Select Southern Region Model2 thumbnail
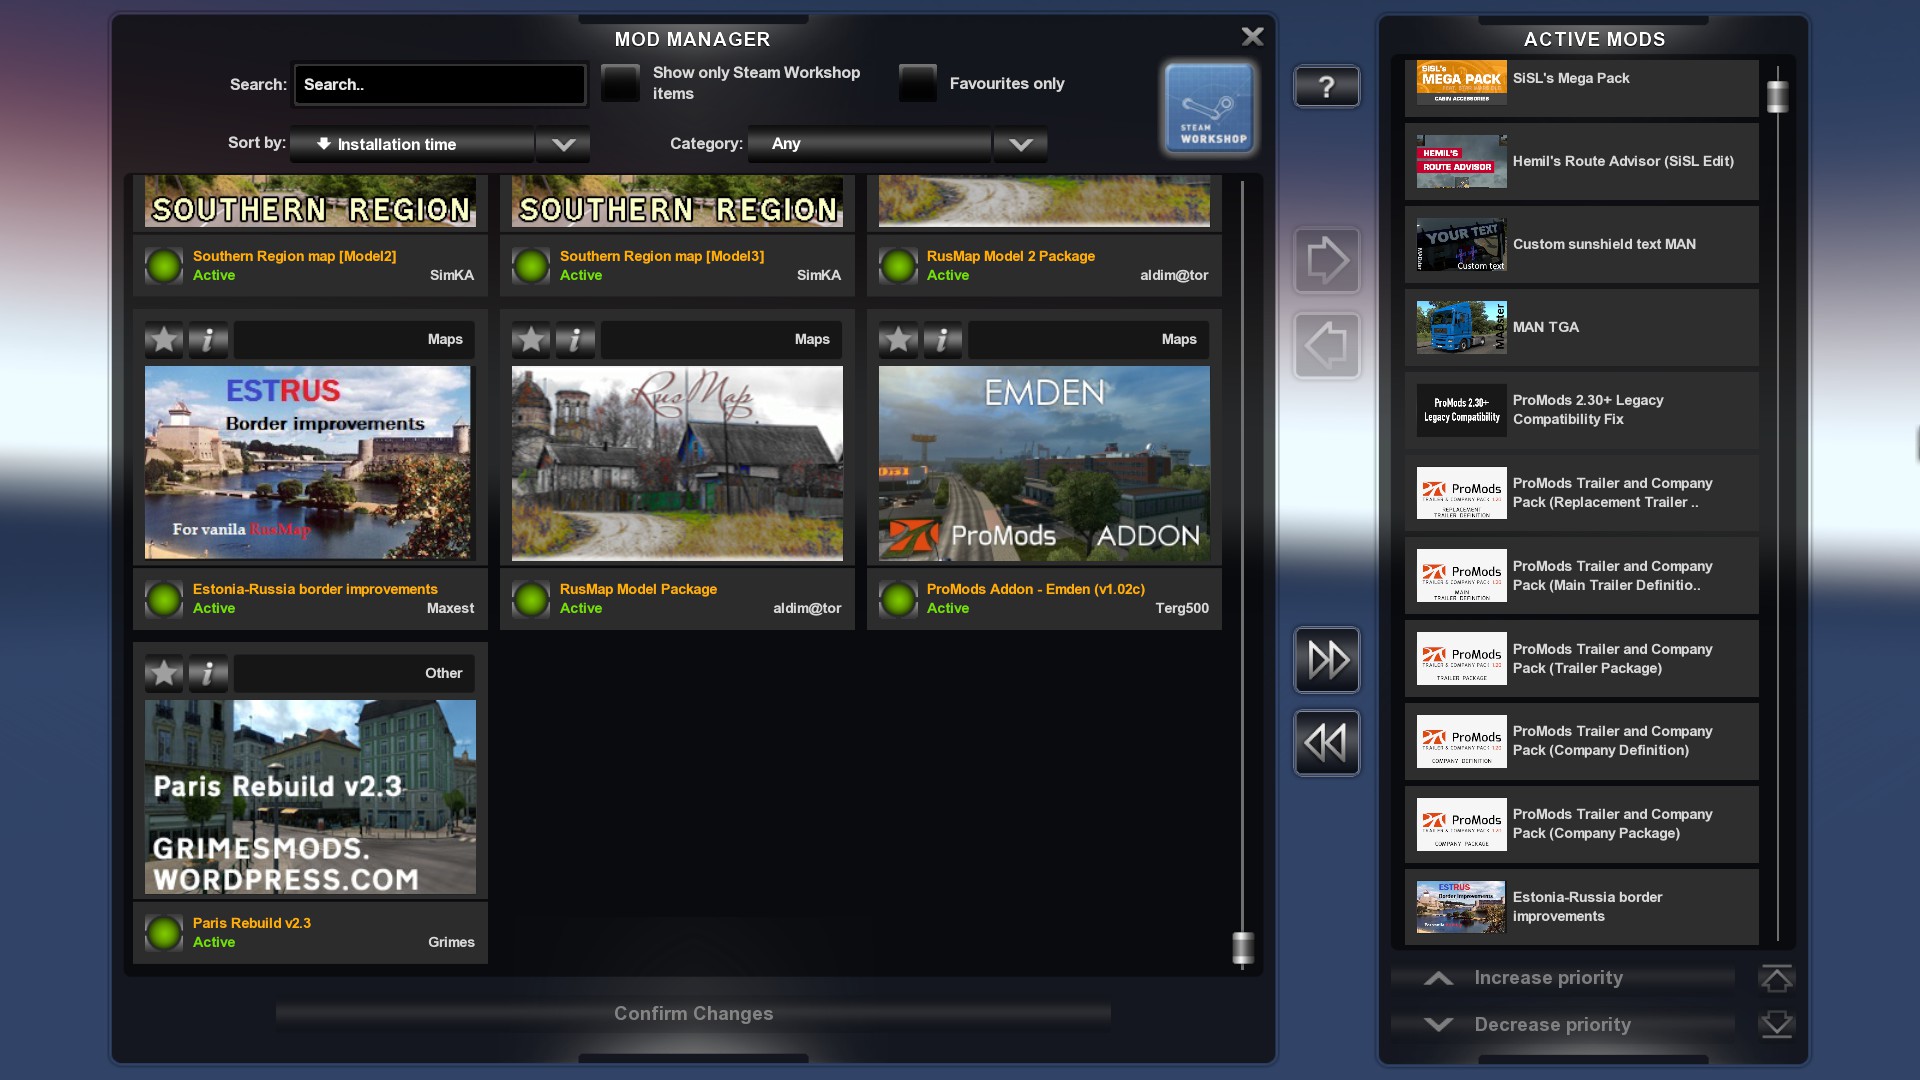This screenshot has height=1080, width=1920. click(x=310, y=202)
